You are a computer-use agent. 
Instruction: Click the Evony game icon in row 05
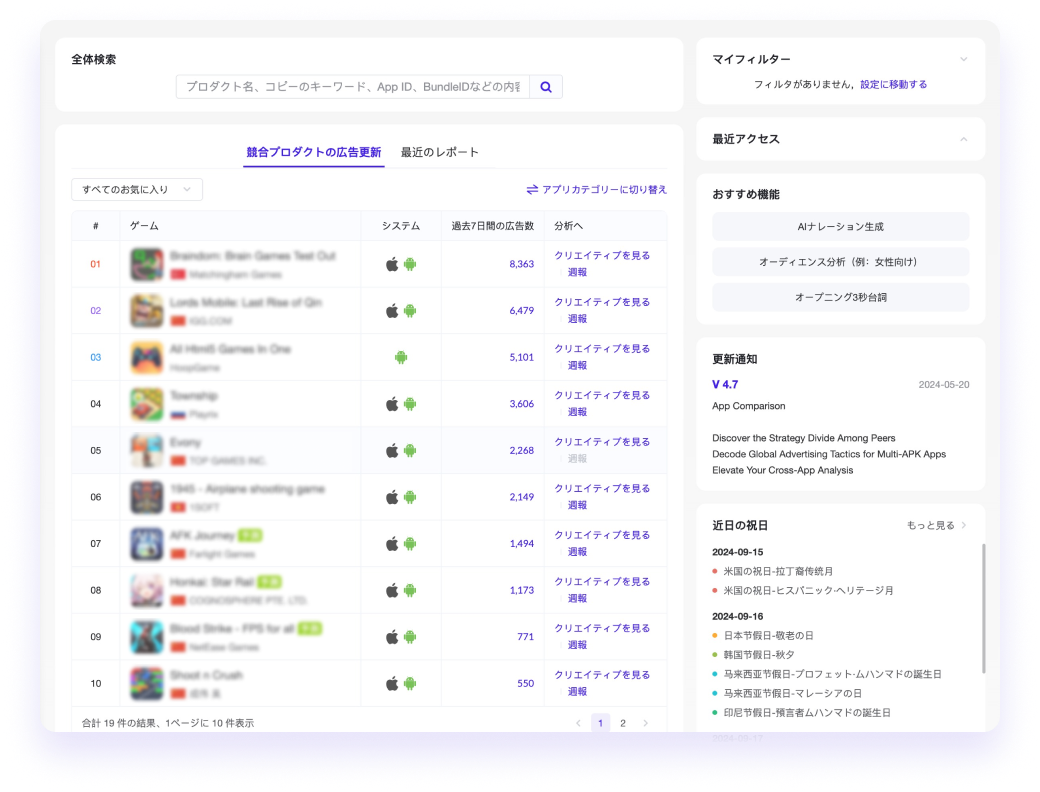tap(146, 451)
